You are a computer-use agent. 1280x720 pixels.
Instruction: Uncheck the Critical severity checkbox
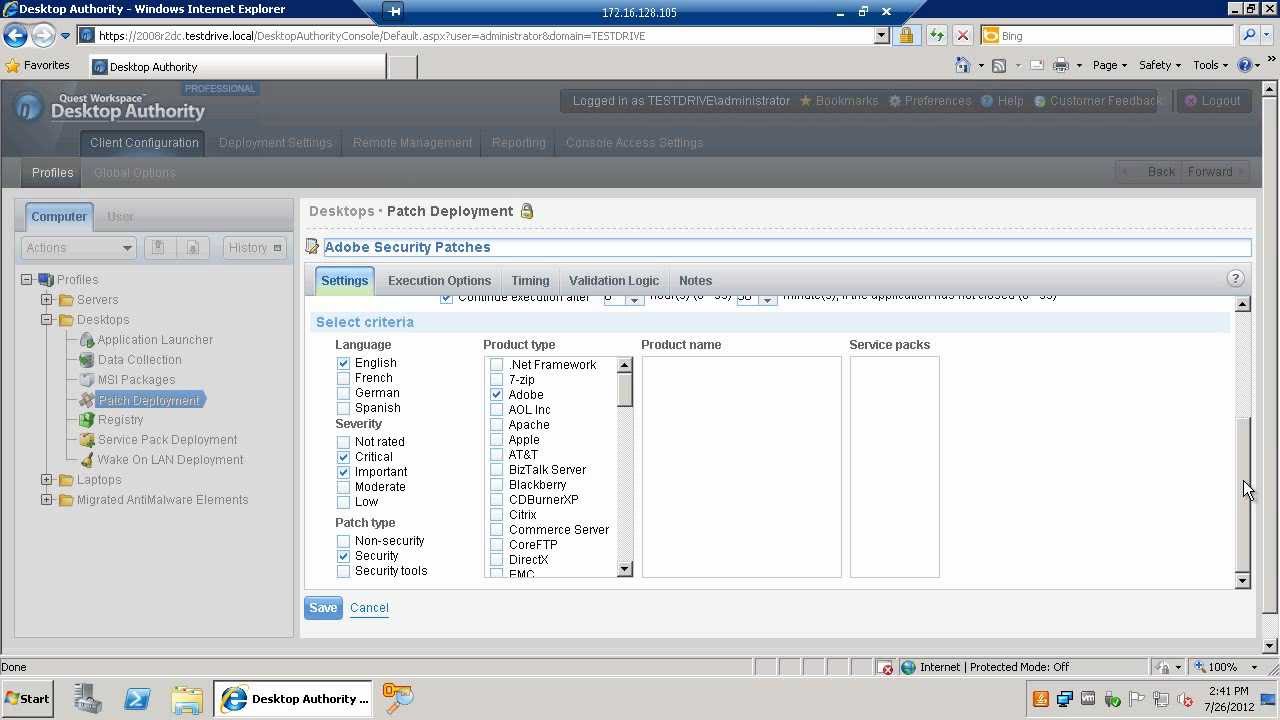[x=343, y=457]
